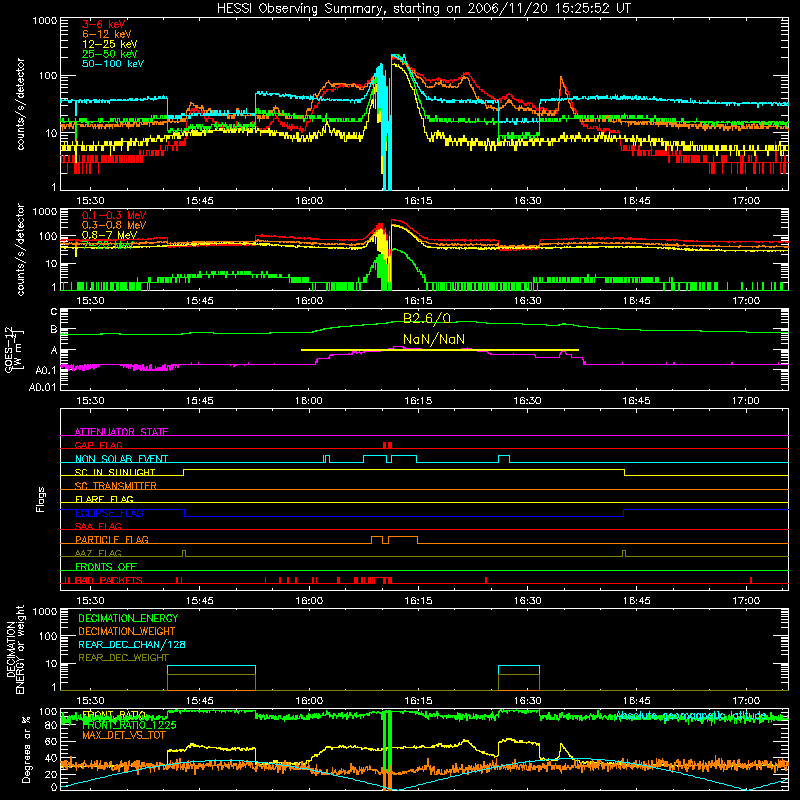Select the red 3-6 keV legend label
Image resolution: width=800 pixels, height=800 pixels.
click(x=104, y=24)
